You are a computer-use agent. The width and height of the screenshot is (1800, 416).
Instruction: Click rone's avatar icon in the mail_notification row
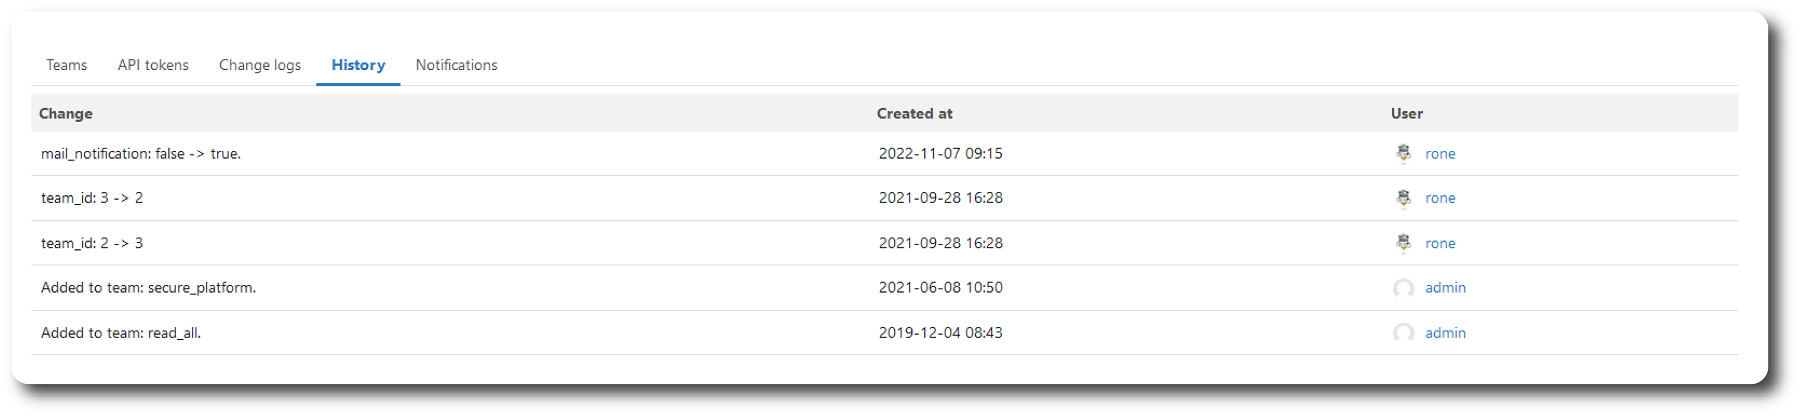[x=1403, y=154]
